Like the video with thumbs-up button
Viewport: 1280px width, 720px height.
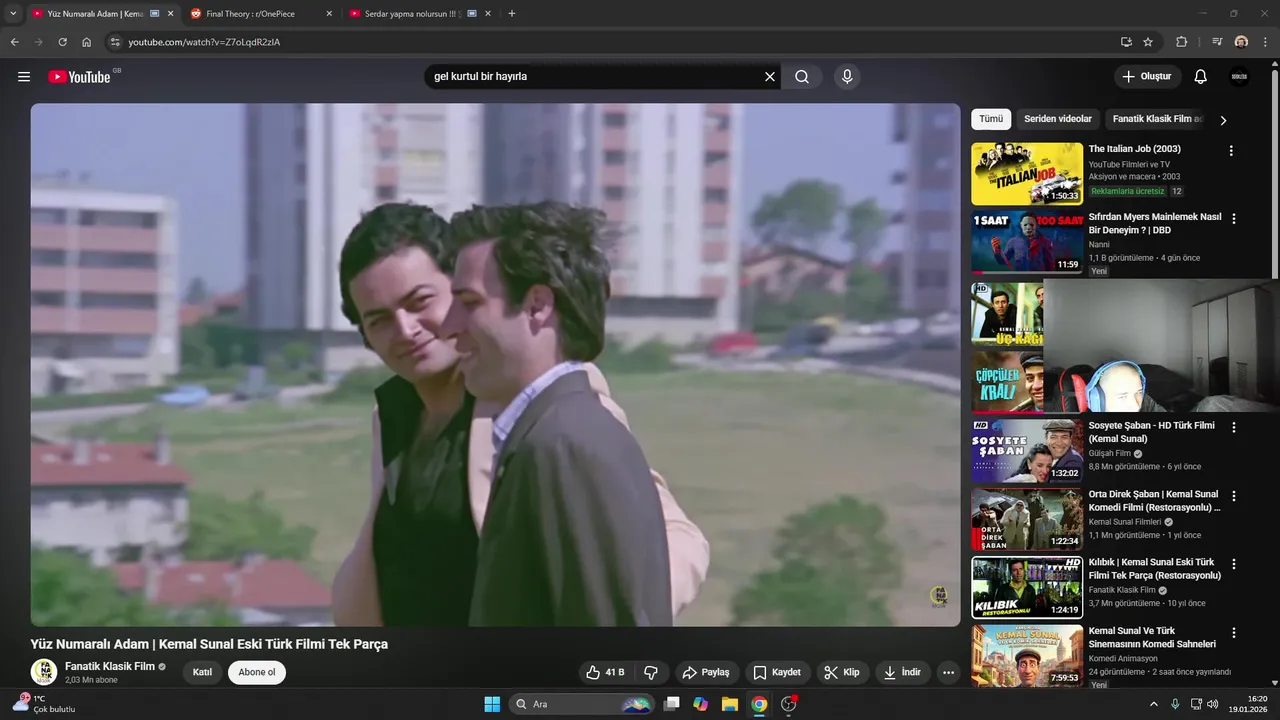click(x=605, y=672)
